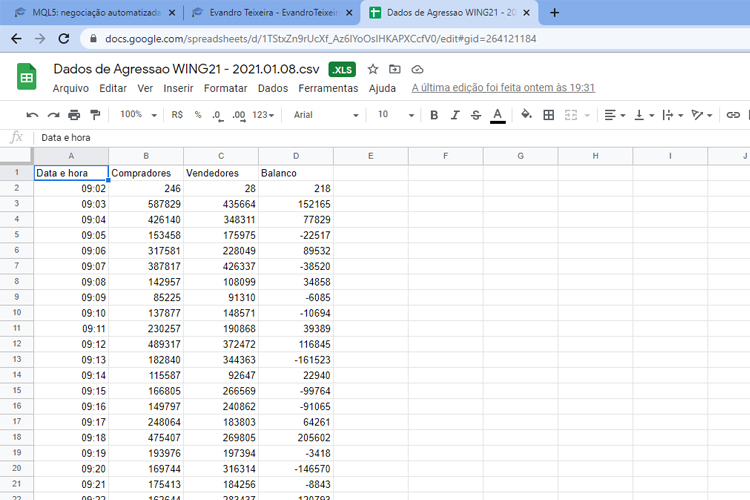Click the .XLS file type badge
This screenshot has width=750, height=500.
(x=342, y=70)
